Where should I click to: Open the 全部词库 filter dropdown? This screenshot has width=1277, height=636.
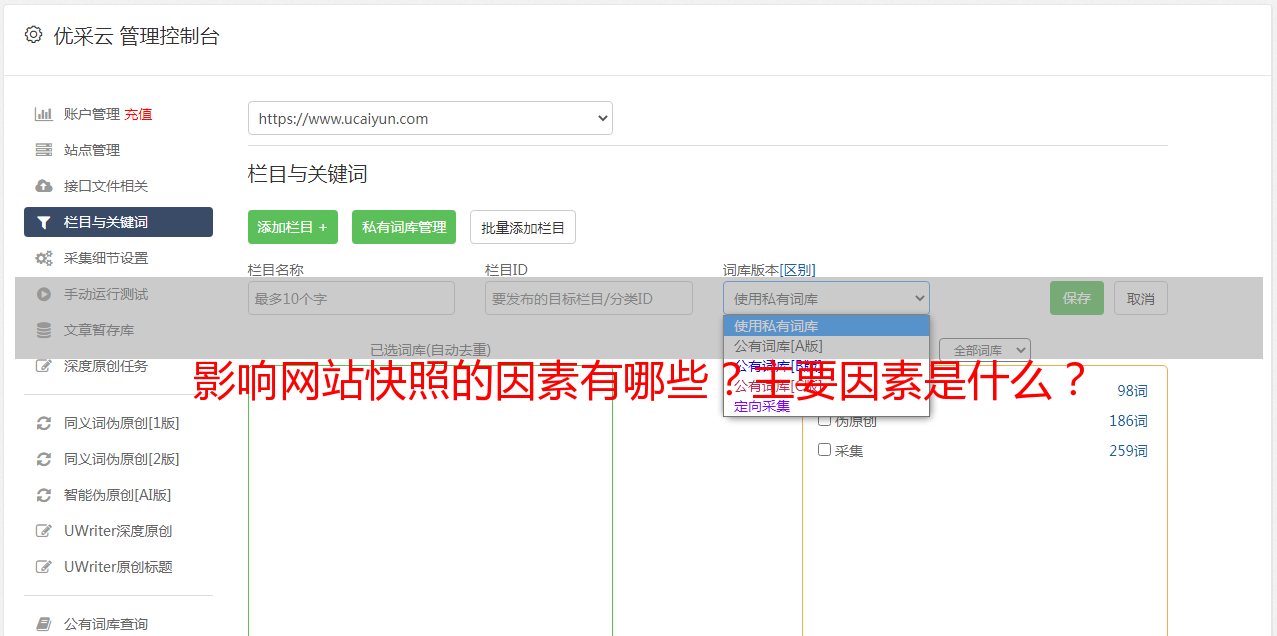click(985, 350)
